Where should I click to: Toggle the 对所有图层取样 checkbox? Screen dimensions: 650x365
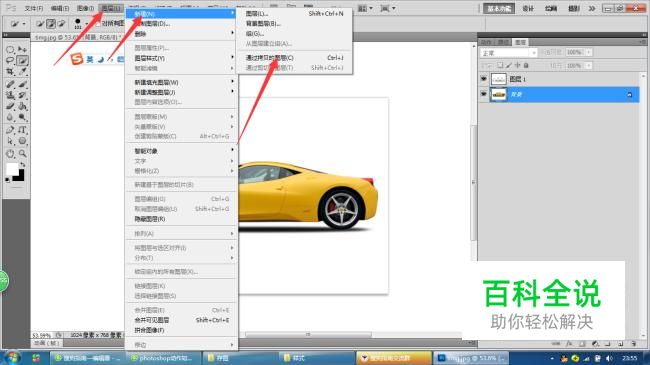(98, 24)
